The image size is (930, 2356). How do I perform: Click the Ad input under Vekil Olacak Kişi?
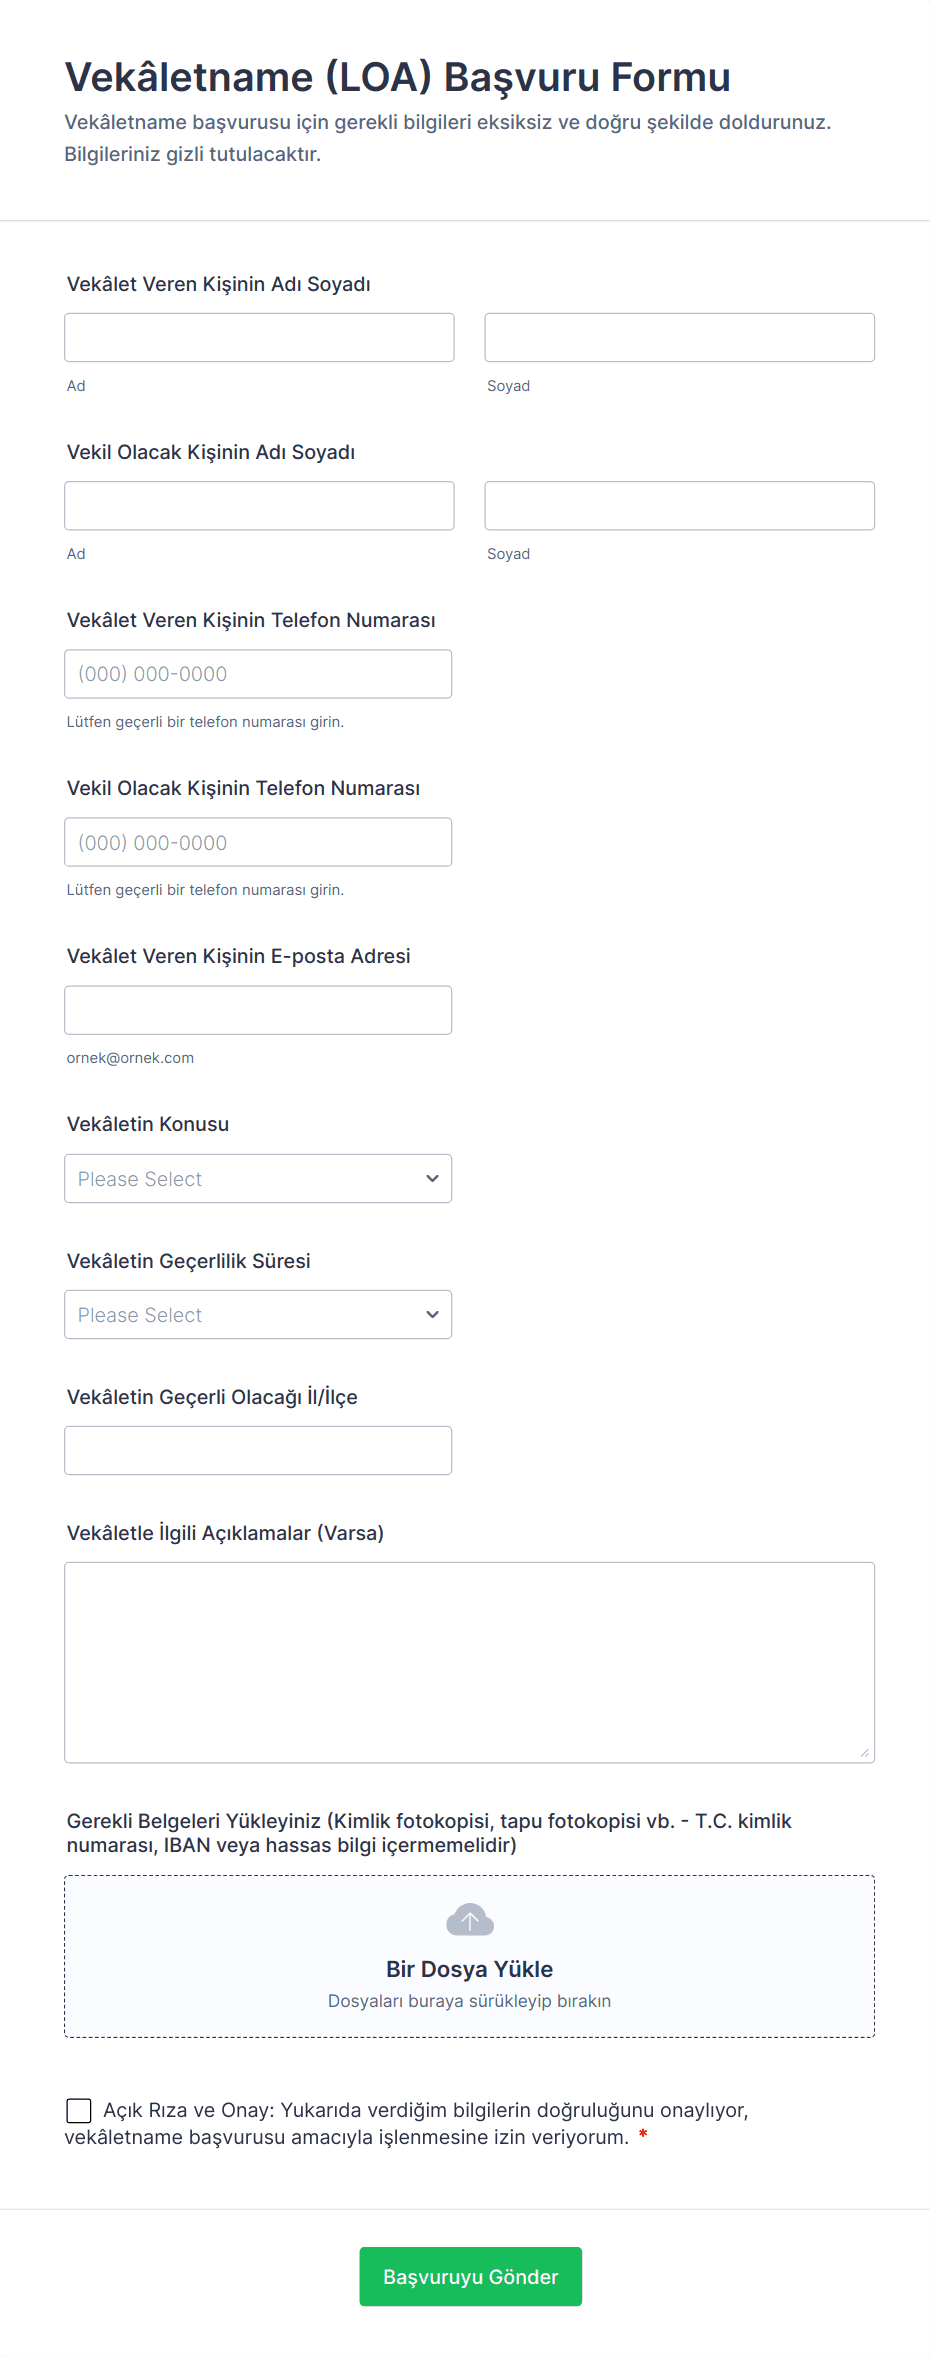click(258, 505)
